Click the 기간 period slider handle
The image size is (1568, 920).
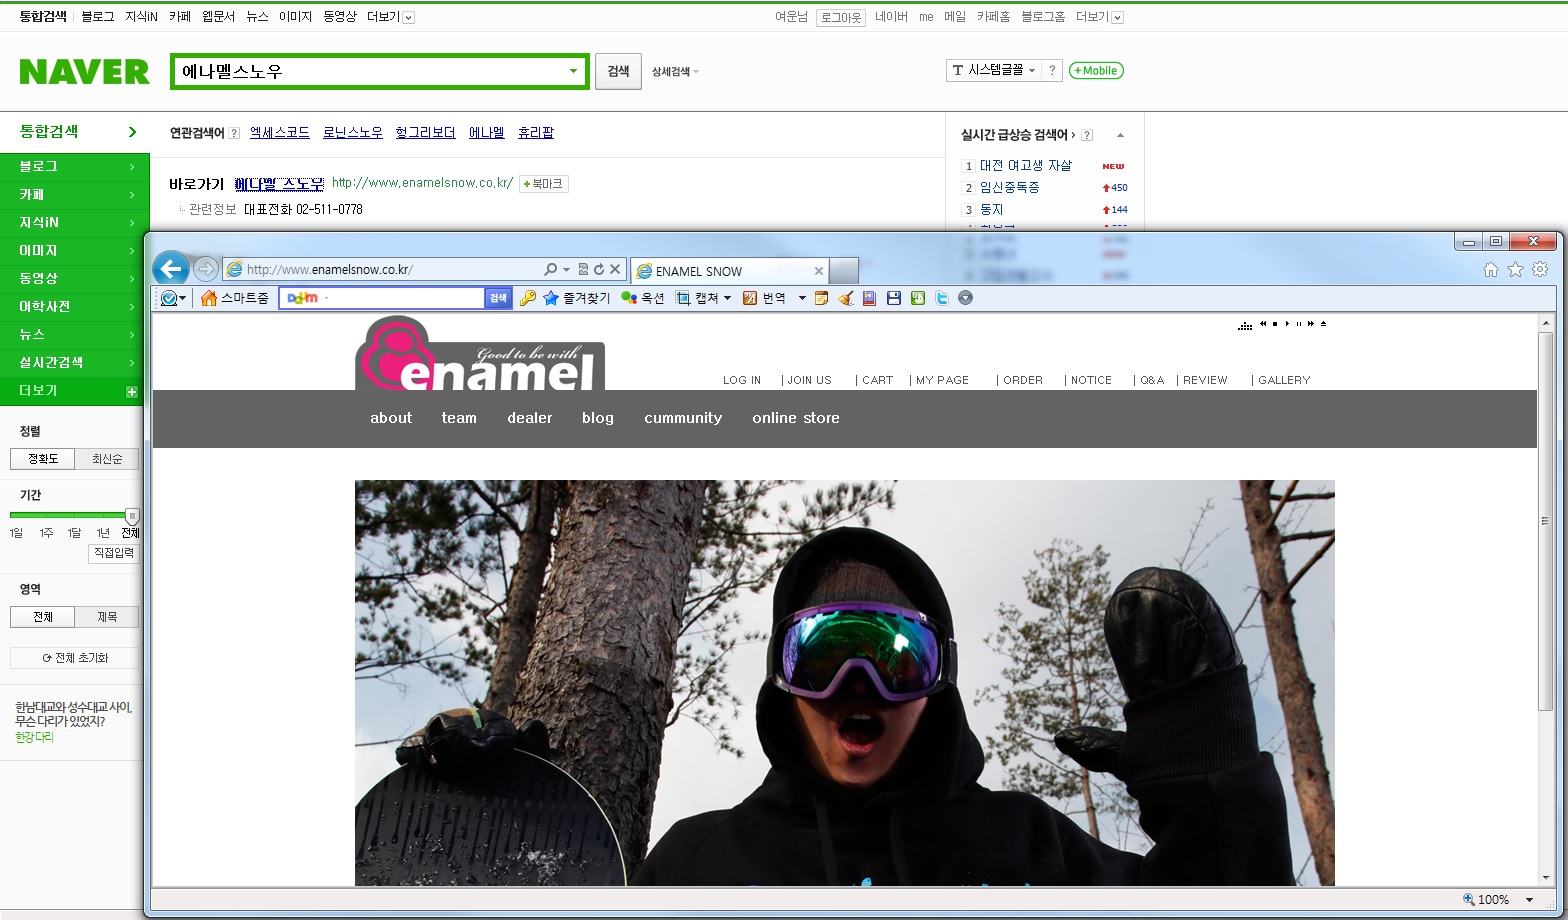tap(131, 516)
